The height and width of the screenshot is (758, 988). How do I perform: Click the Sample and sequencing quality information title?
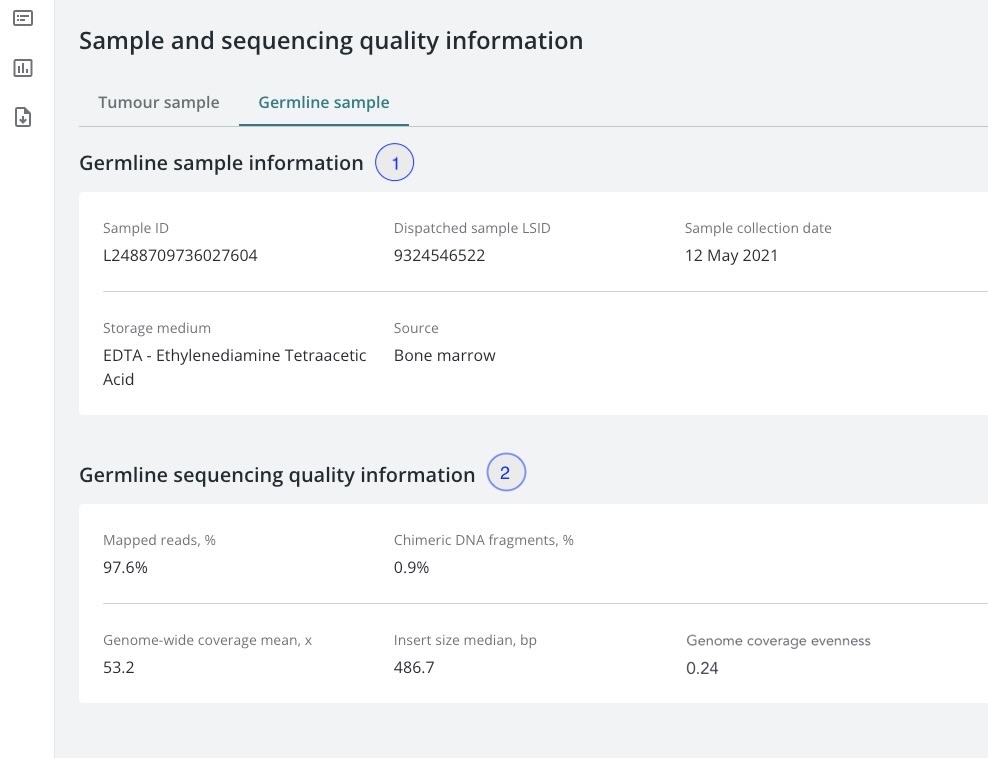pyautogui.click(x=330, y=41)
